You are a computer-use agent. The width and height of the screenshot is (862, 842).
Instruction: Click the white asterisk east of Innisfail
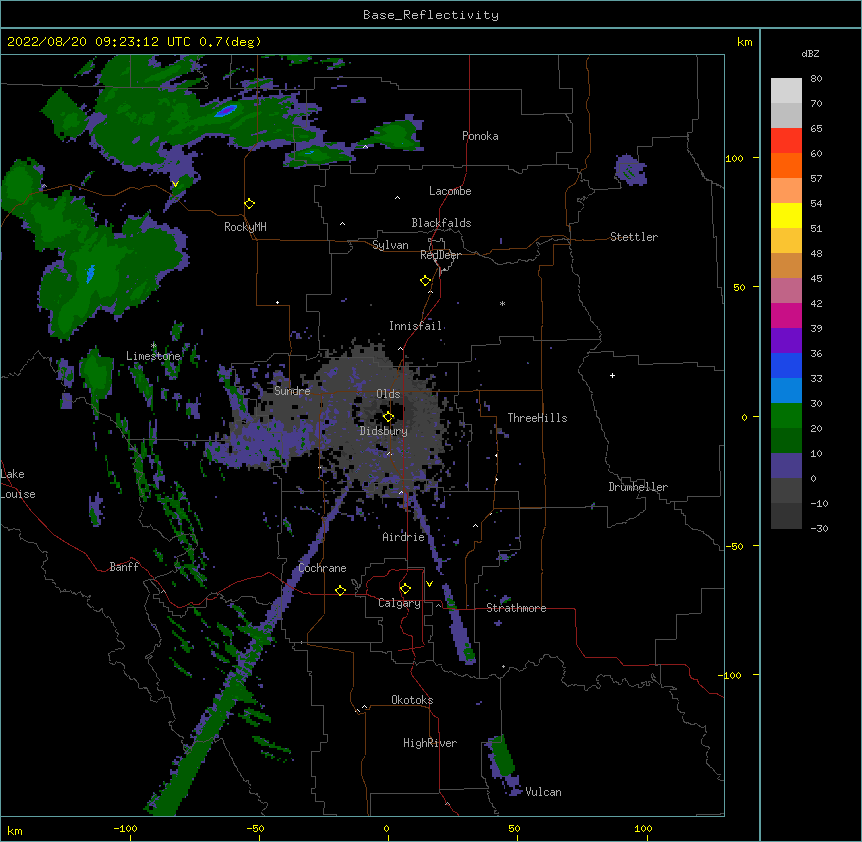point(502,303)
